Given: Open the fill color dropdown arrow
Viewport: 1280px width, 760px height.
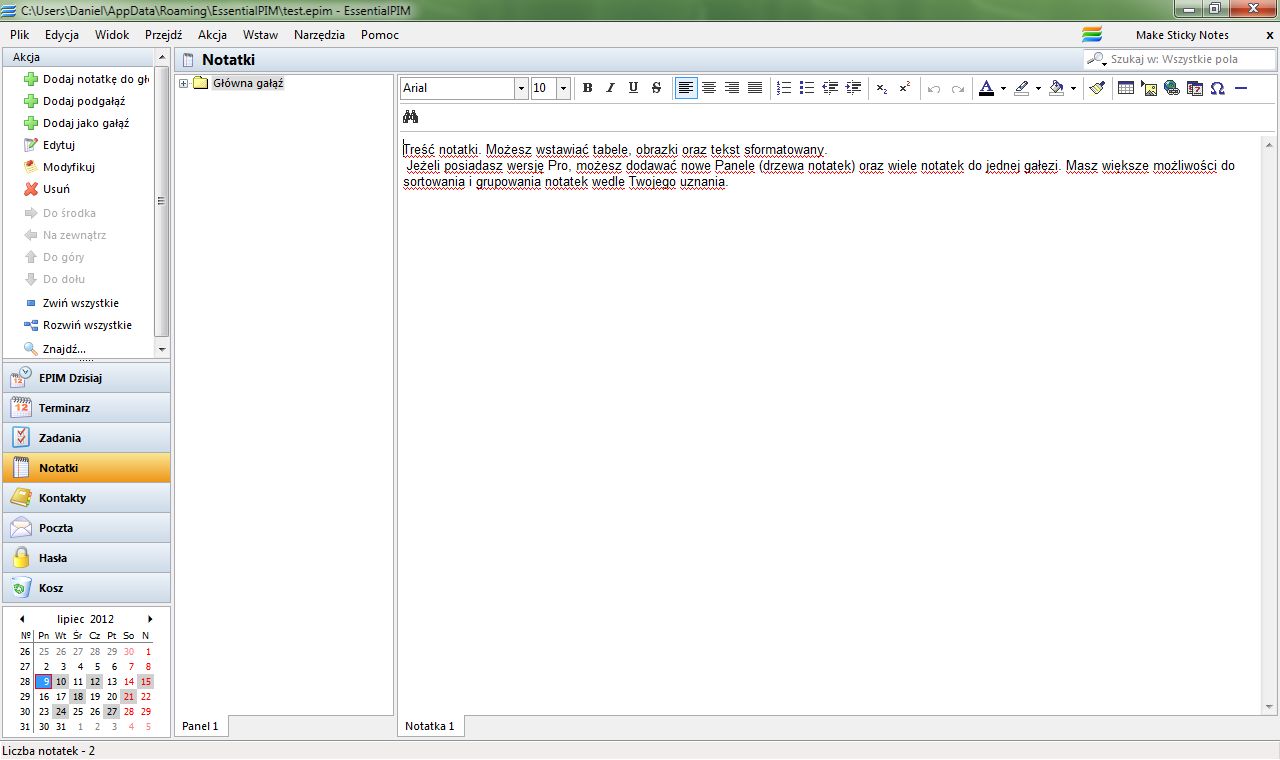Looking at the screenshot, I should coord(1073,88).
